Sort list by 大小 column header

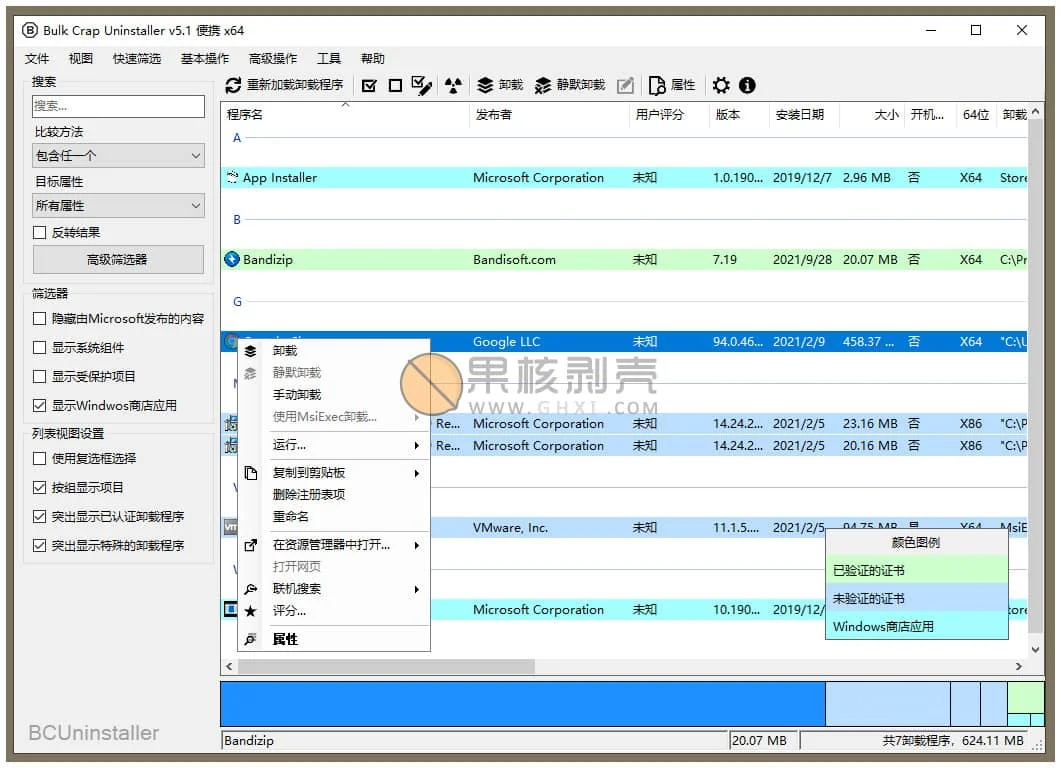tap(872, 114)
